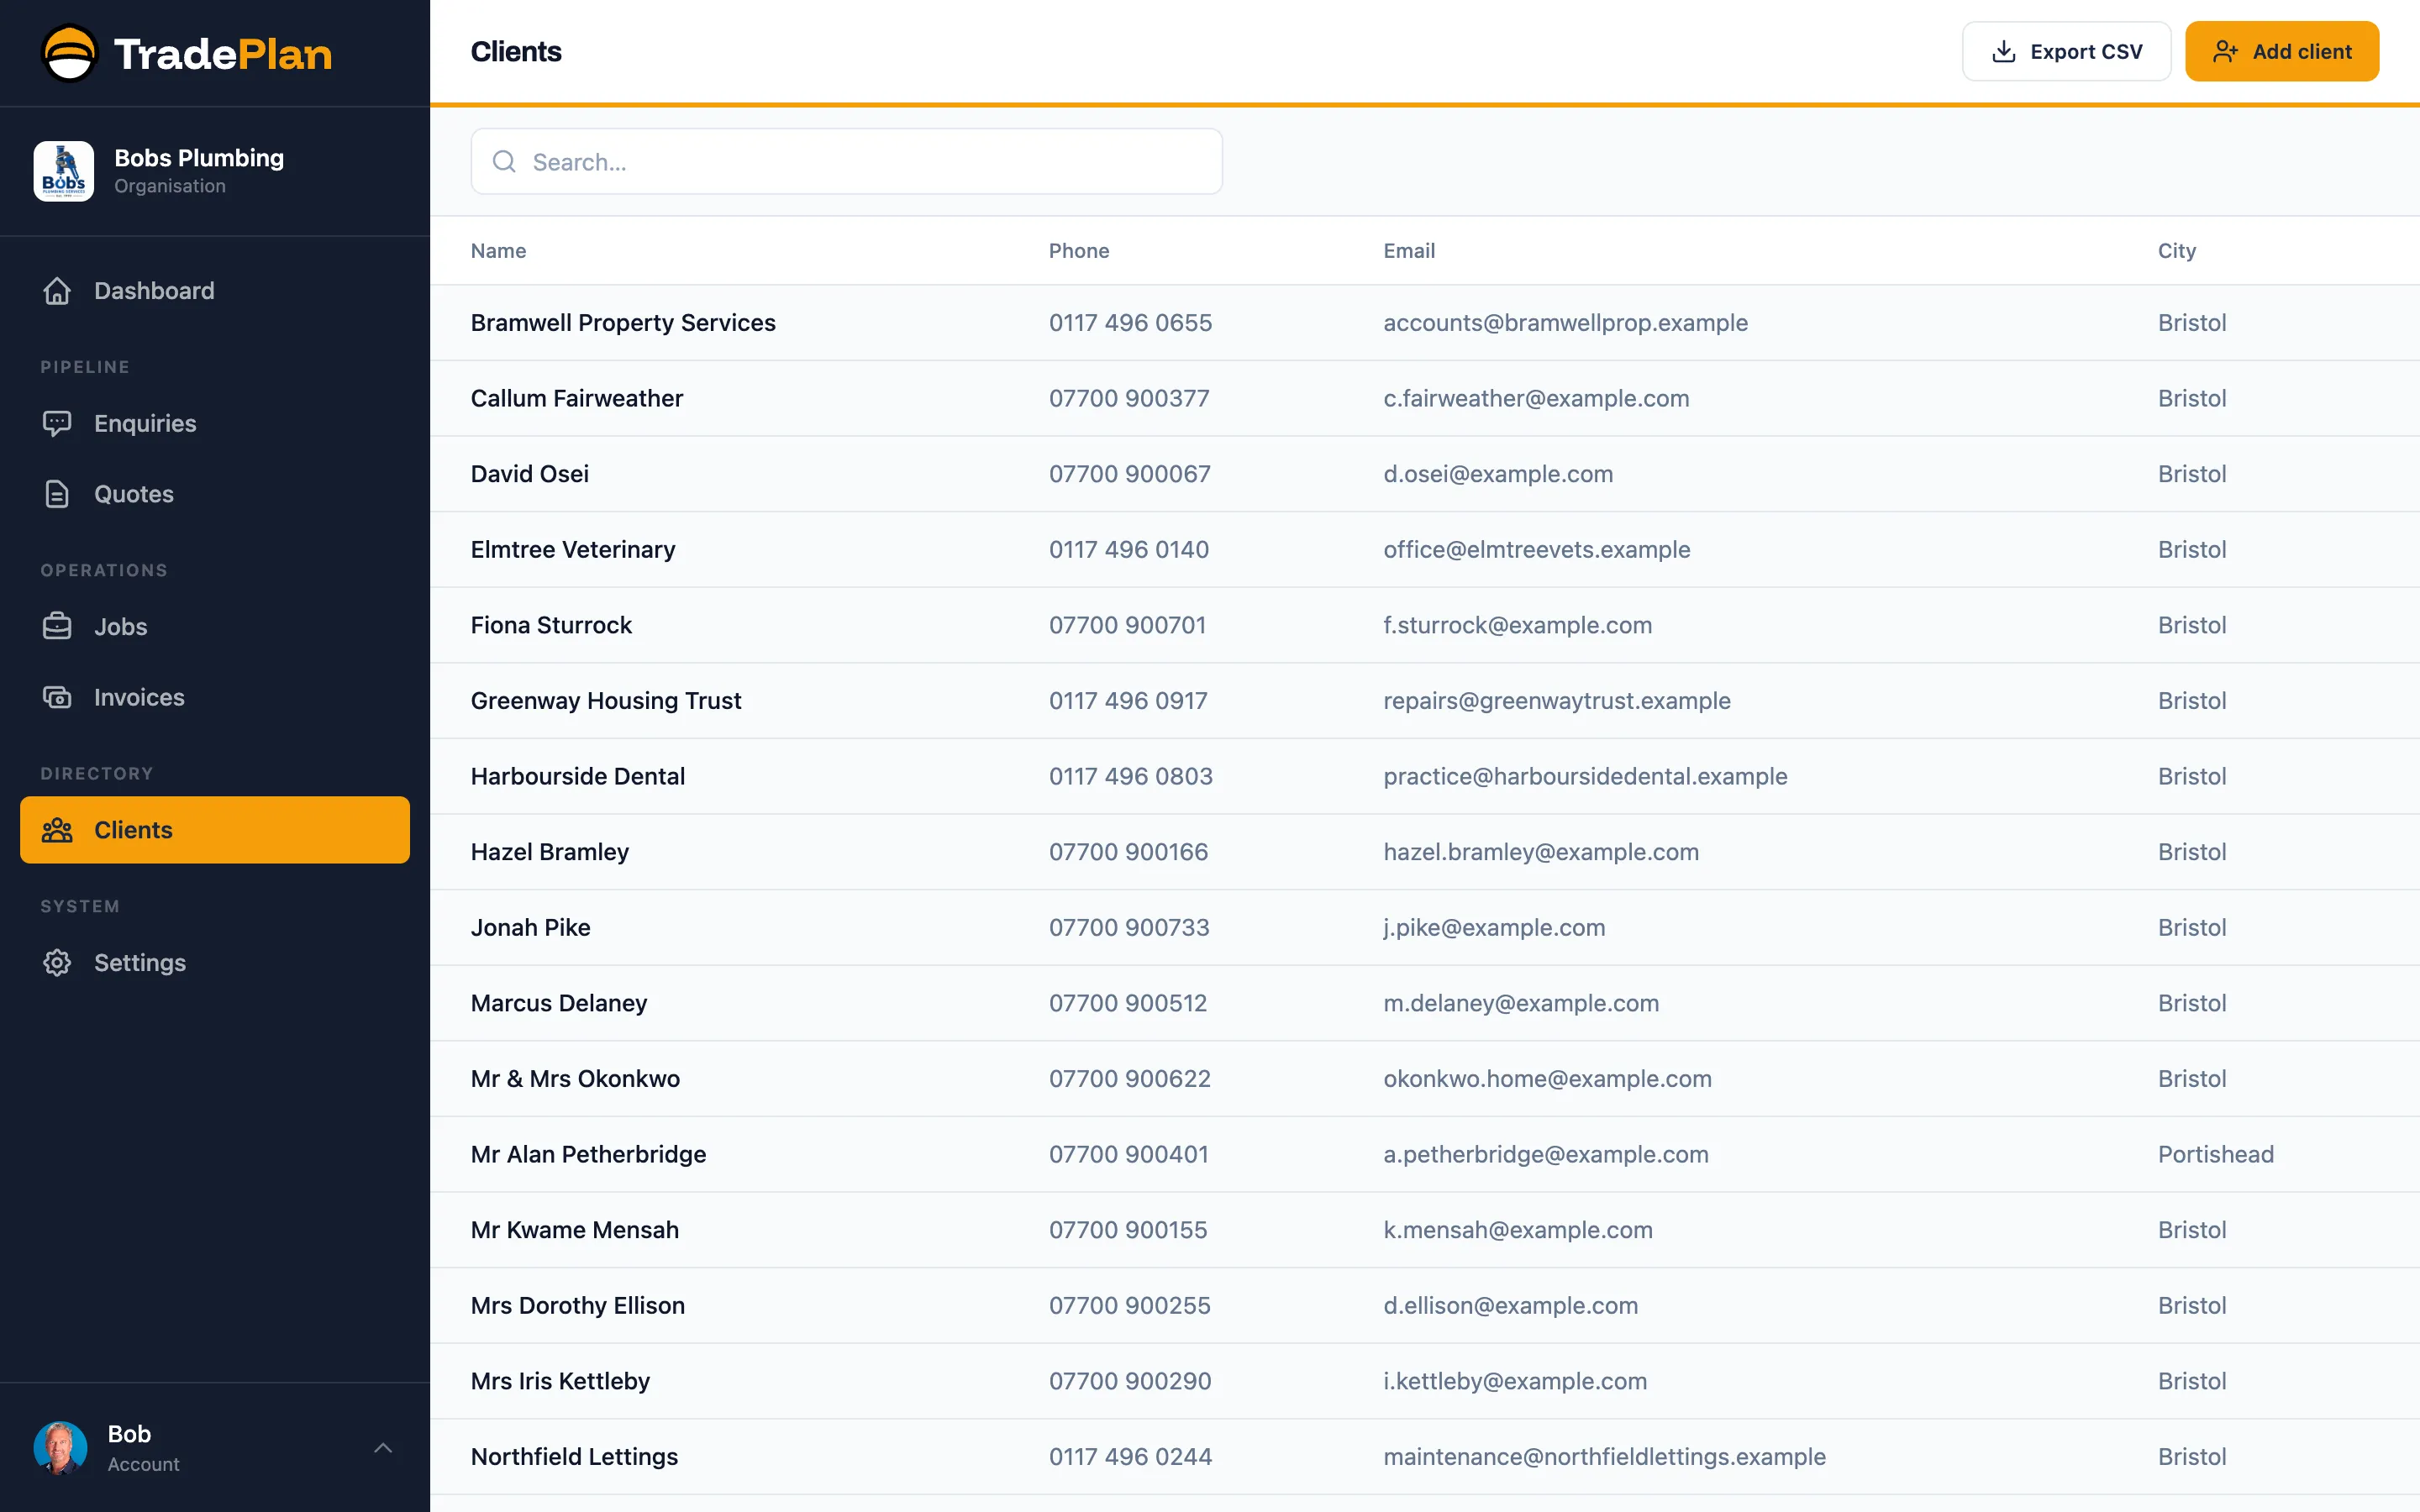
Task: Click the Enquiries speech bubble icon
Action: point(57,423)
